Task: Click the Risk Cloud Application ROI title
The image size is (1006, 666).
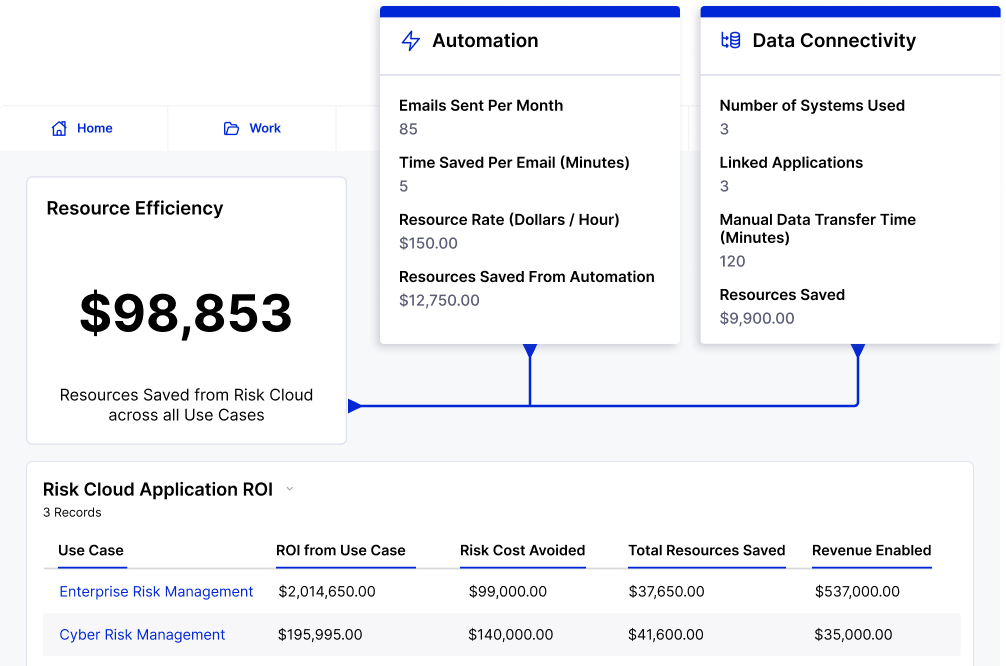Action: click(x=158, y=490)
